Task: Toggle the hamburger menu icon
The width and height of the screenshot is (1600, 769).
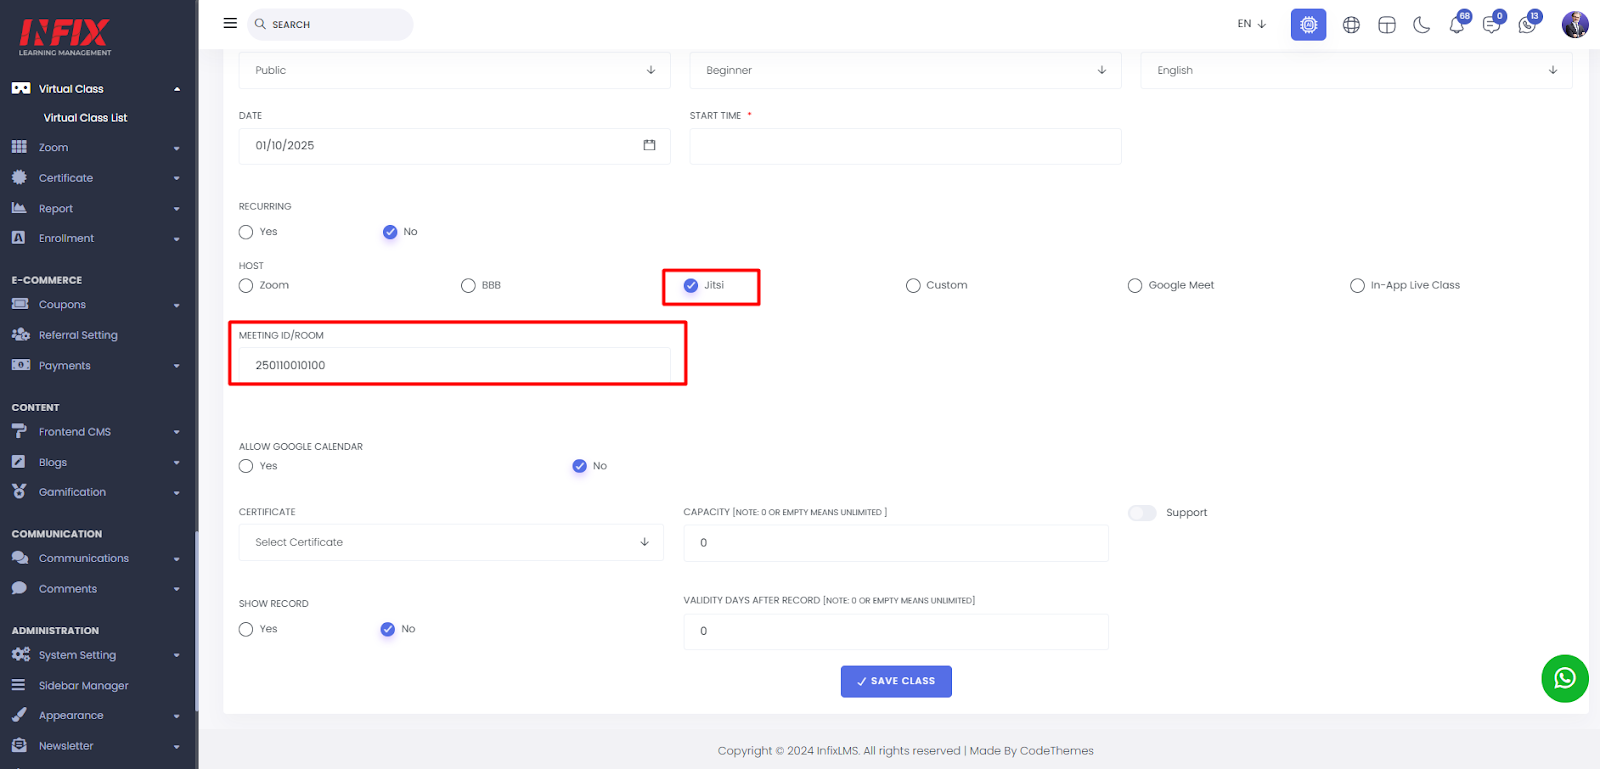Action: [x=230, y=23]
